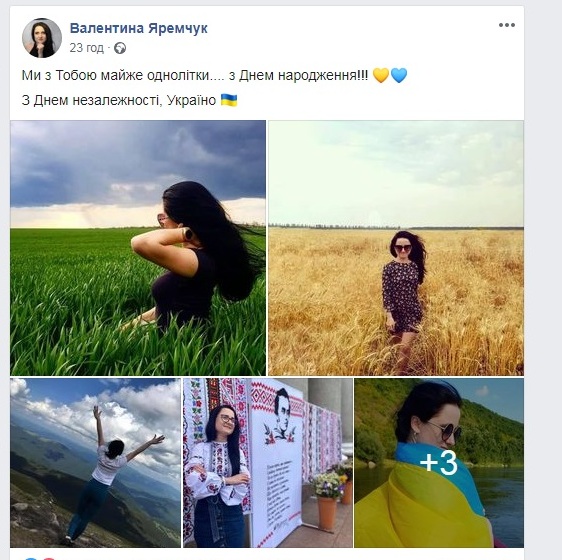
Task: Open the embroidered shirt vyshyvanka photo
Action: (268, 462)
